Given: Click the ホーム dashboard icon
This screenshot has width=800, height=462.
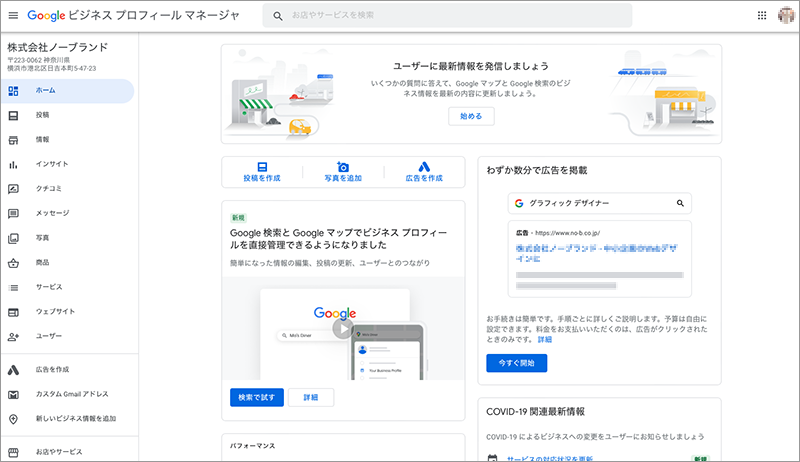Looking at the screenshot, I should click(13, 91).
